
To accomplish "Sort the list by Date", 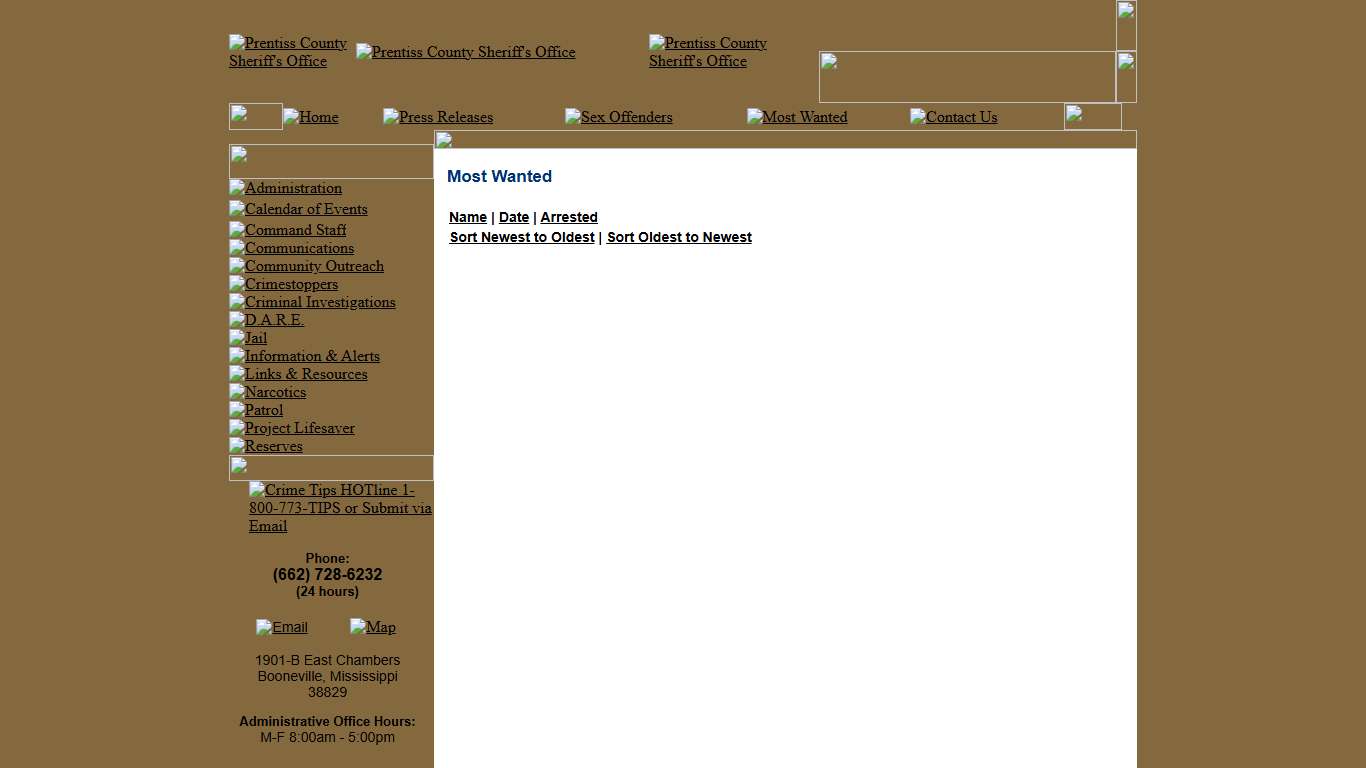I will point(513,217).
